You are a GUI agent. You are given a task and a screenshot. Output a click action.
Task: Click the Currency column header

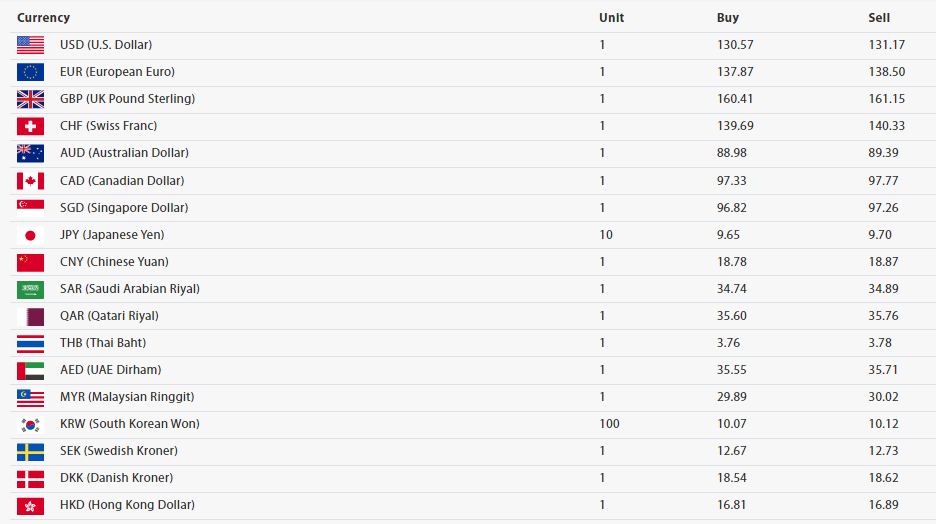(x=44, y=17)
